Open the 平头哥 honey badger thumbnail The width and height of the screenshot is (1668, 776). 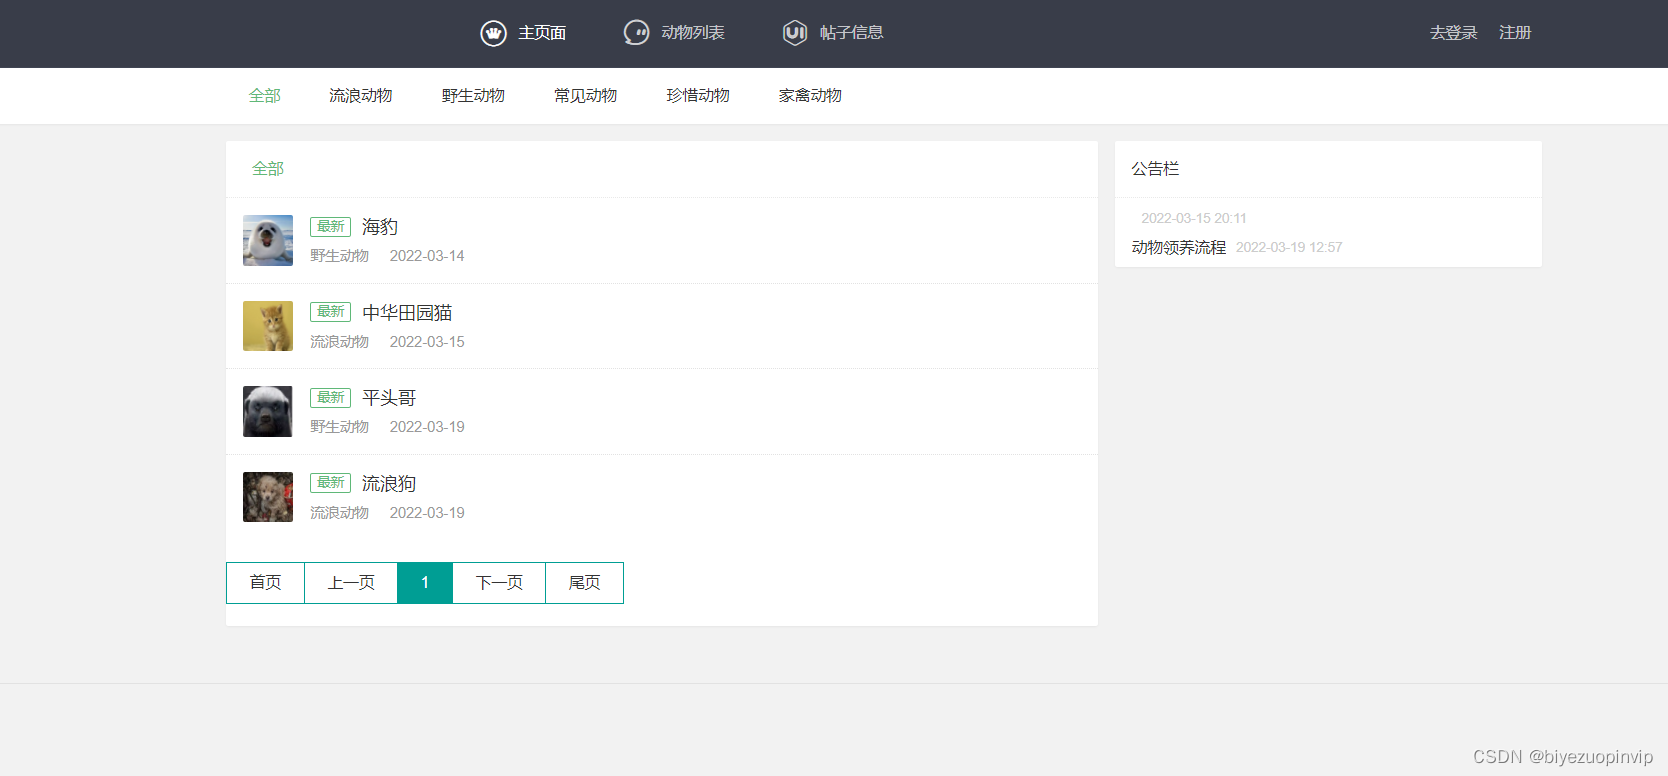pos(268,411)
